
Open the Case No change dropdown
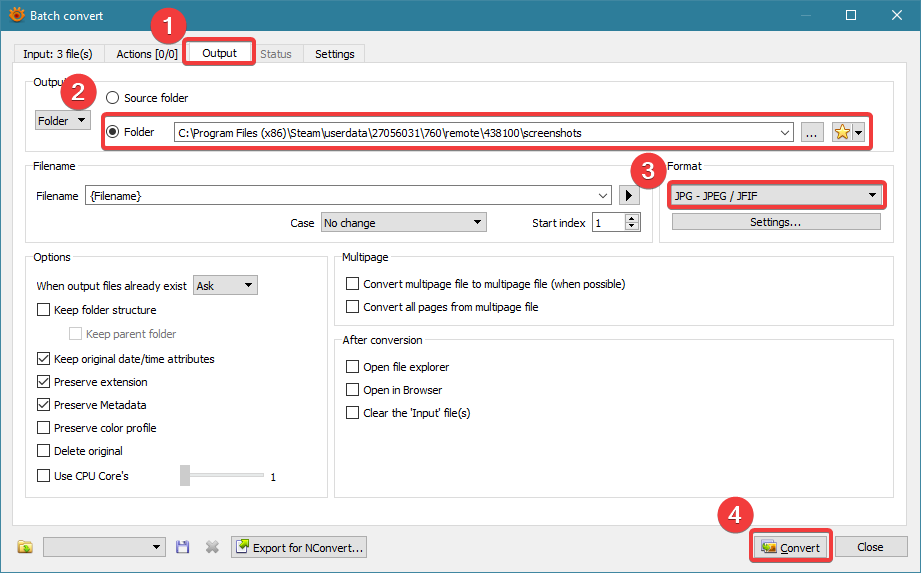[404, 223]
